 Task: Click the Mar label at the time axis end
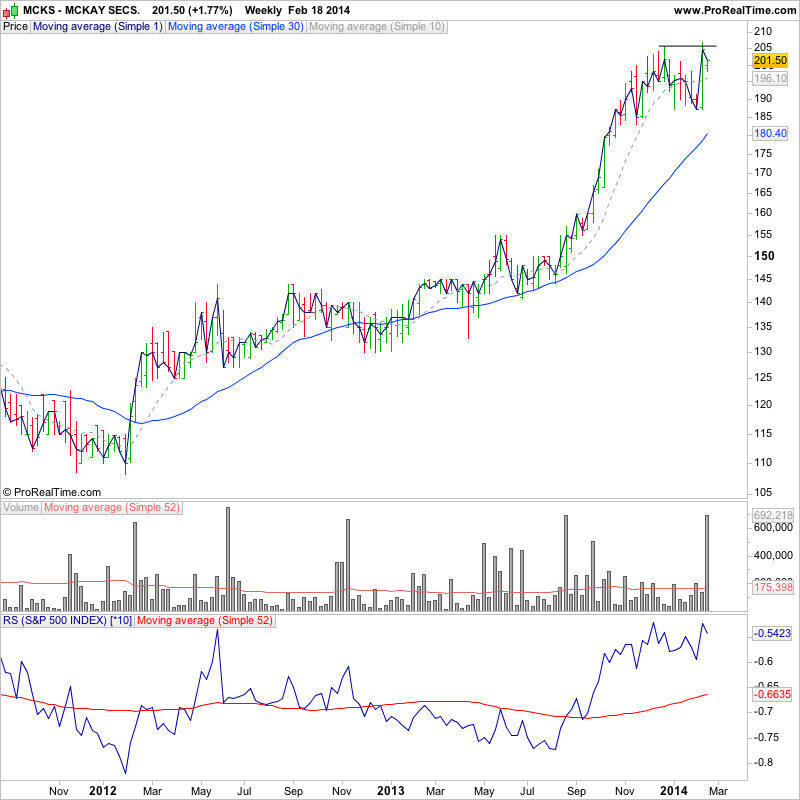pyautogui.click(x=718, y=791)
